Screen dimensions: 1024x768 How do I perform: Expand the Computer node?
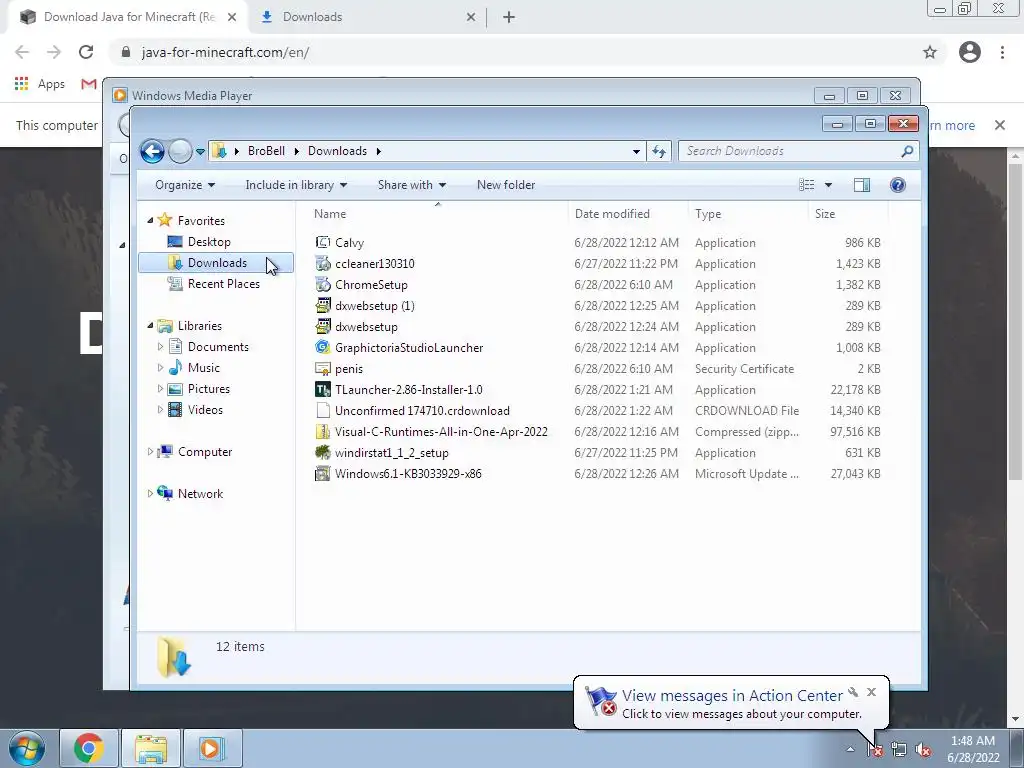point(150,451)
